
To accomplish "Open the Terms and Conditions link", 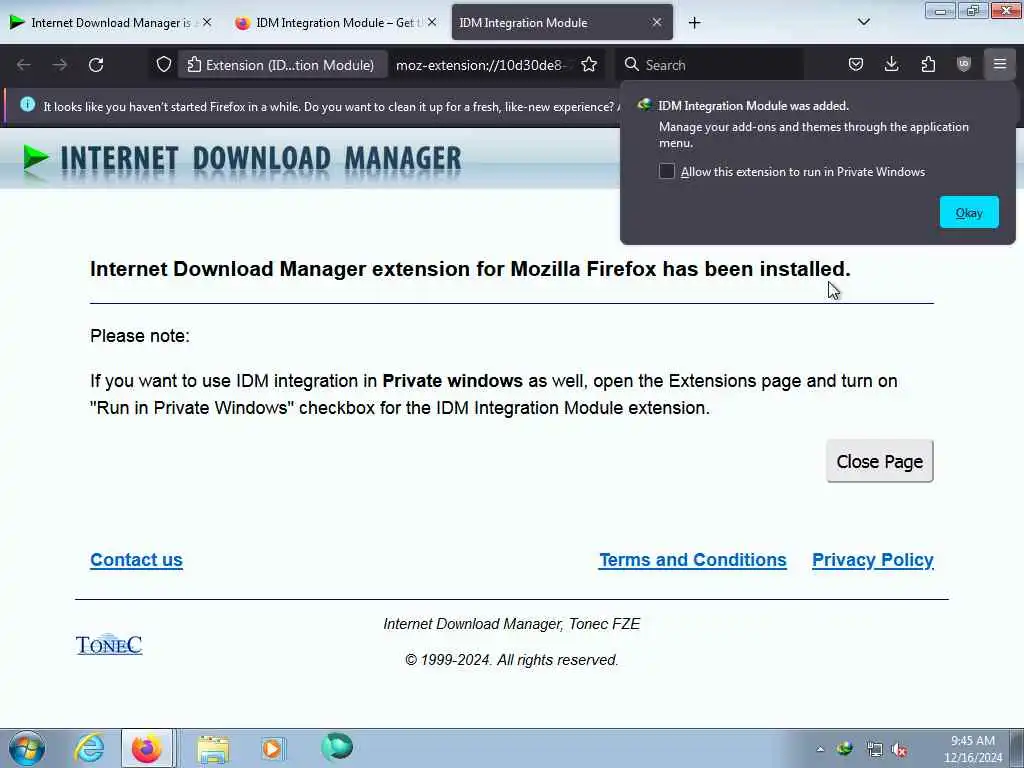I will [692, 560].
